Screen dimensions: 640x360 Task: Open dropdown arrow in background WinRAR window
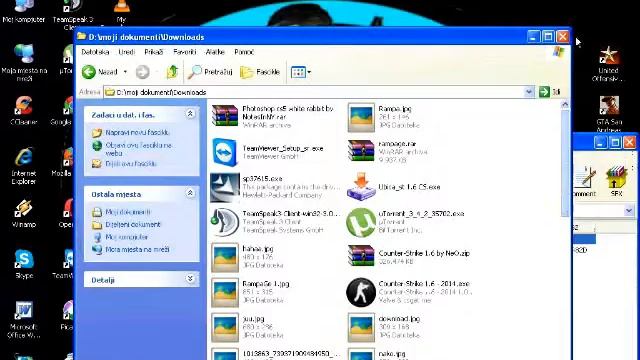point(629,211)
